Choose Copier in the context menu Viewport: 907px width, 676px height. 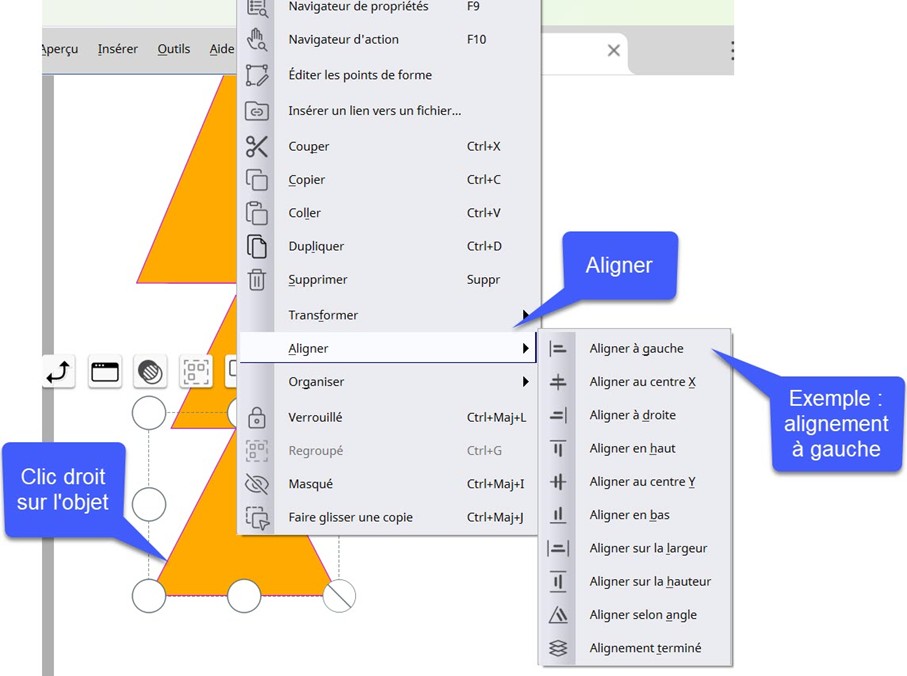[389, 180]
